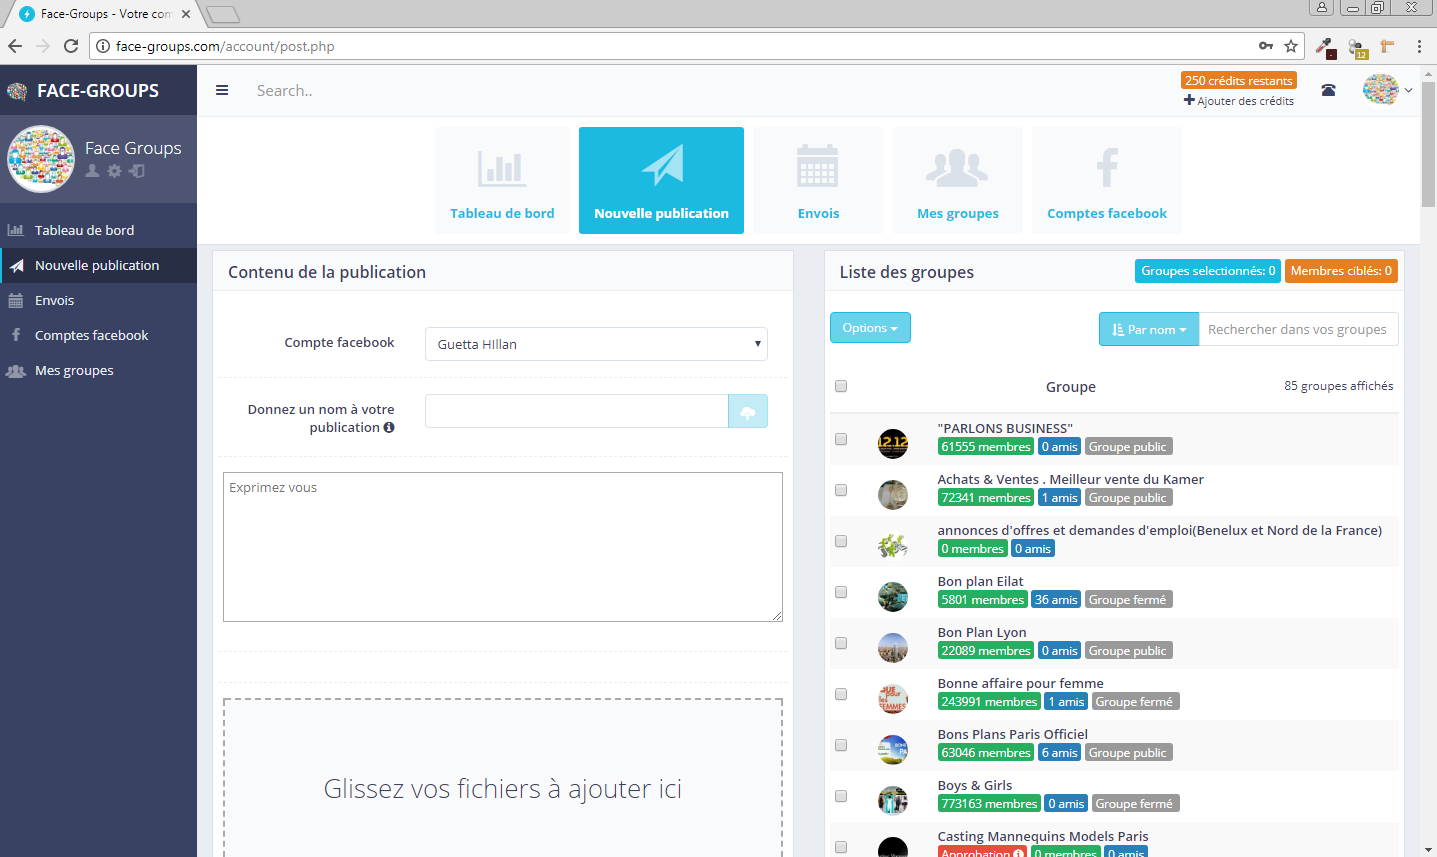
Task: Click the browser bookmark star icon
Action: tap(1291, 46)
